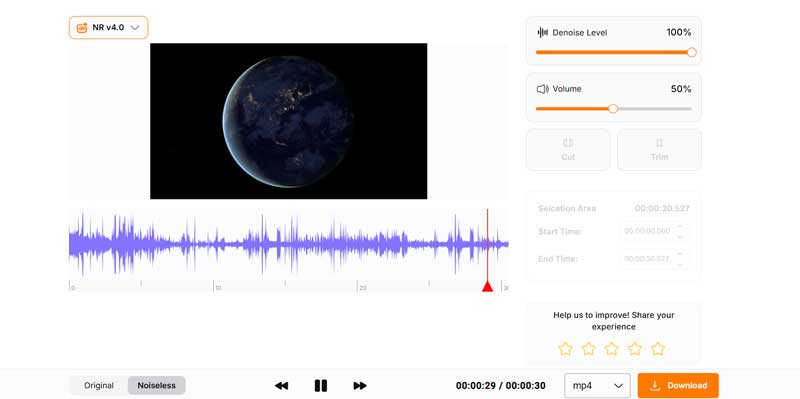
Task: Click the Download button
Action: (678, 386)
